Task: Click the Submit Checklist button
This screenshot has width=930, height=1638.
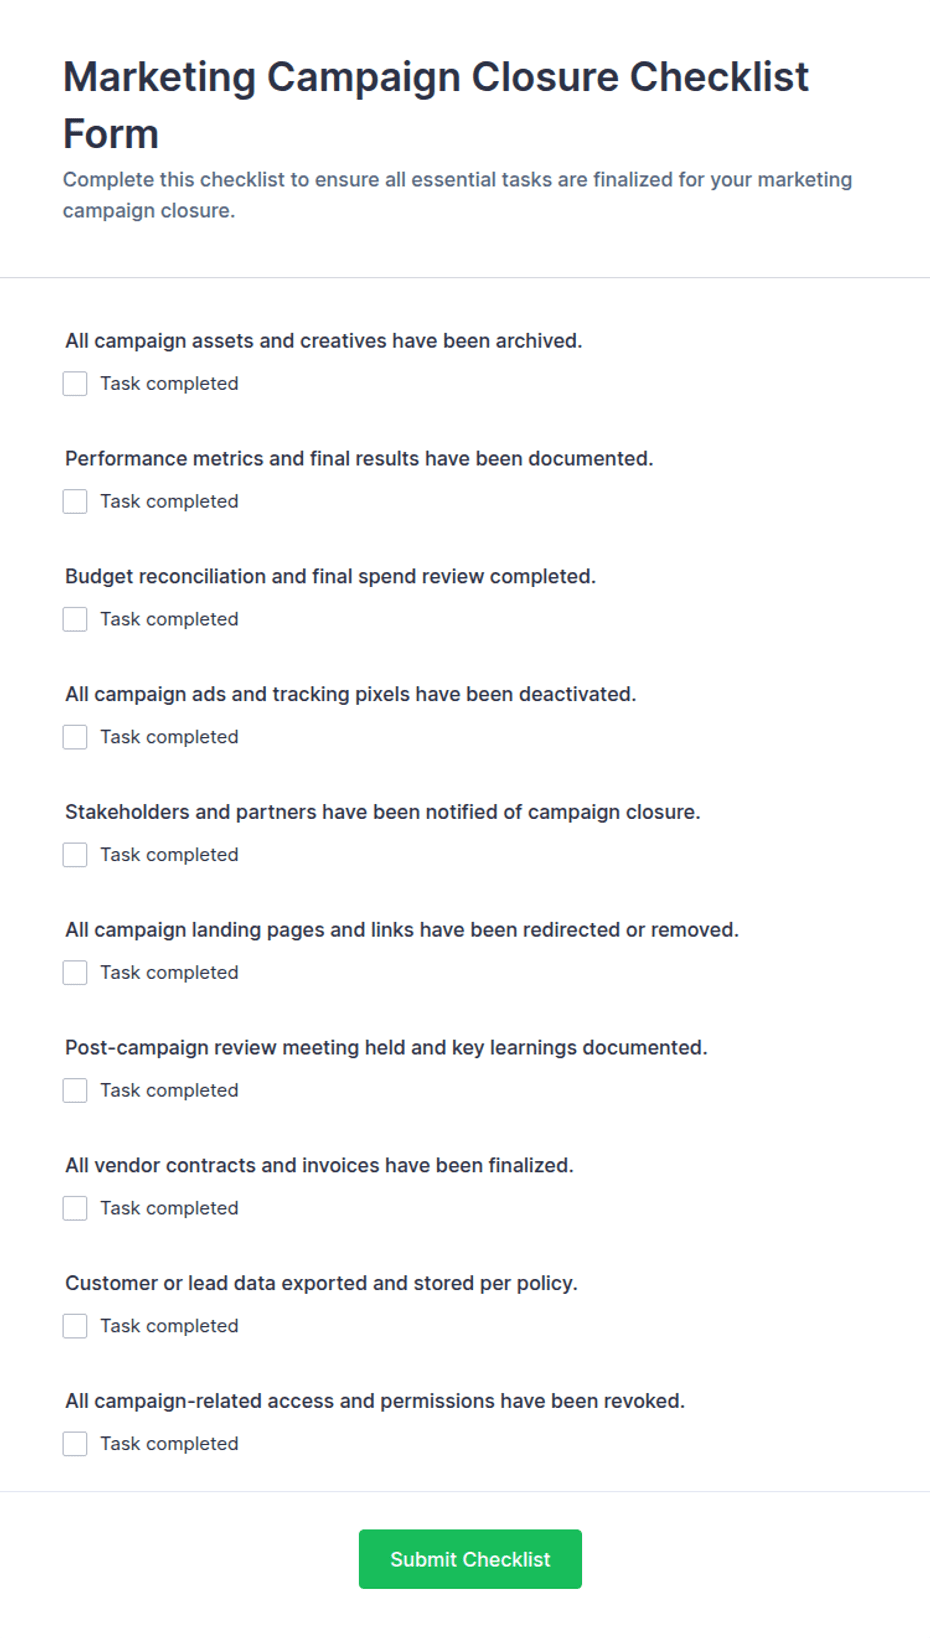Action: pos(470,1560)
